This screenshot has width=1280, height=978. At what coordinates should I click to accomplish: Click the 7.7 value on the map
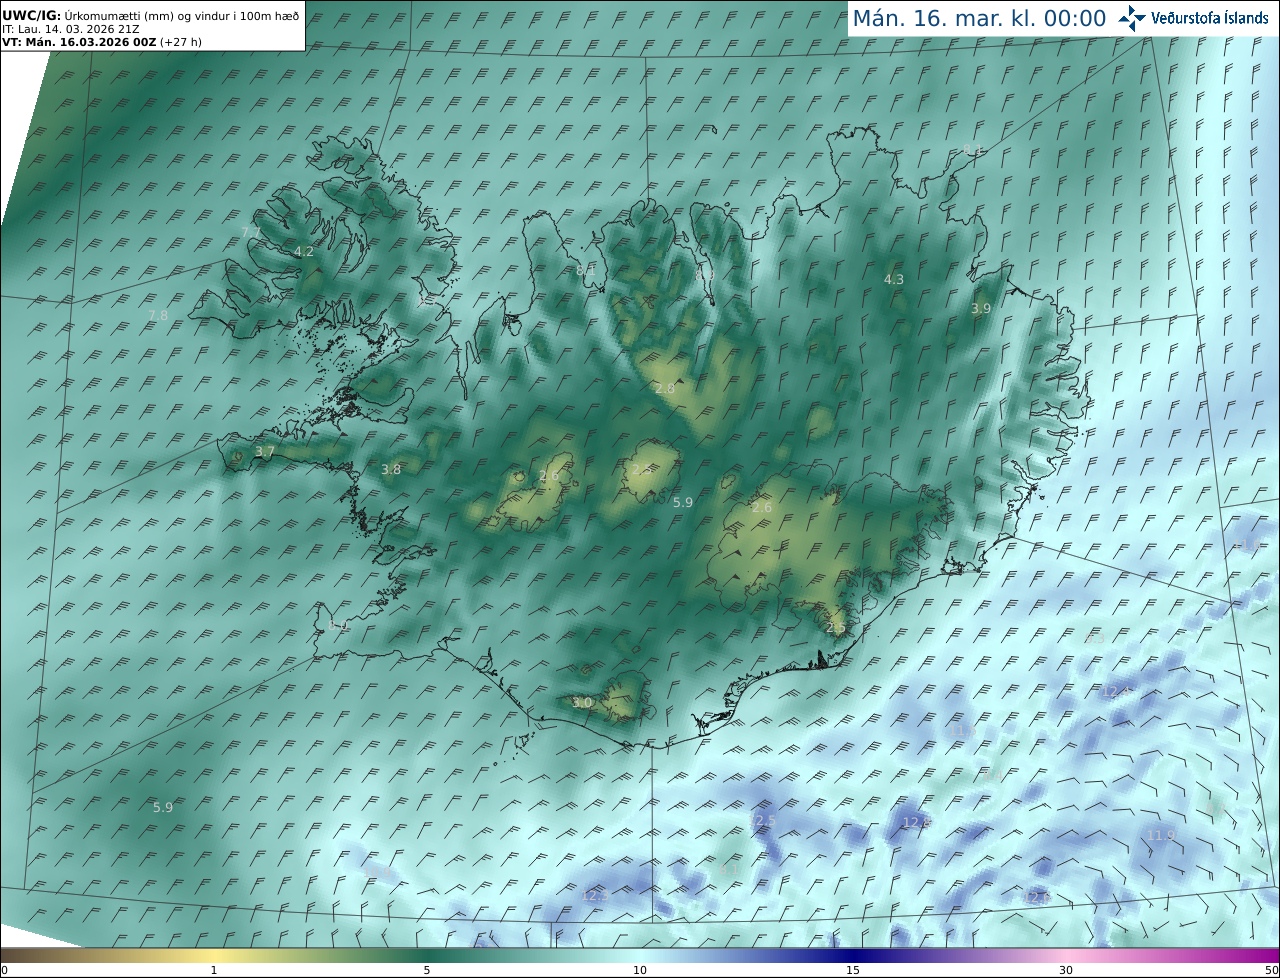point(250,232)
